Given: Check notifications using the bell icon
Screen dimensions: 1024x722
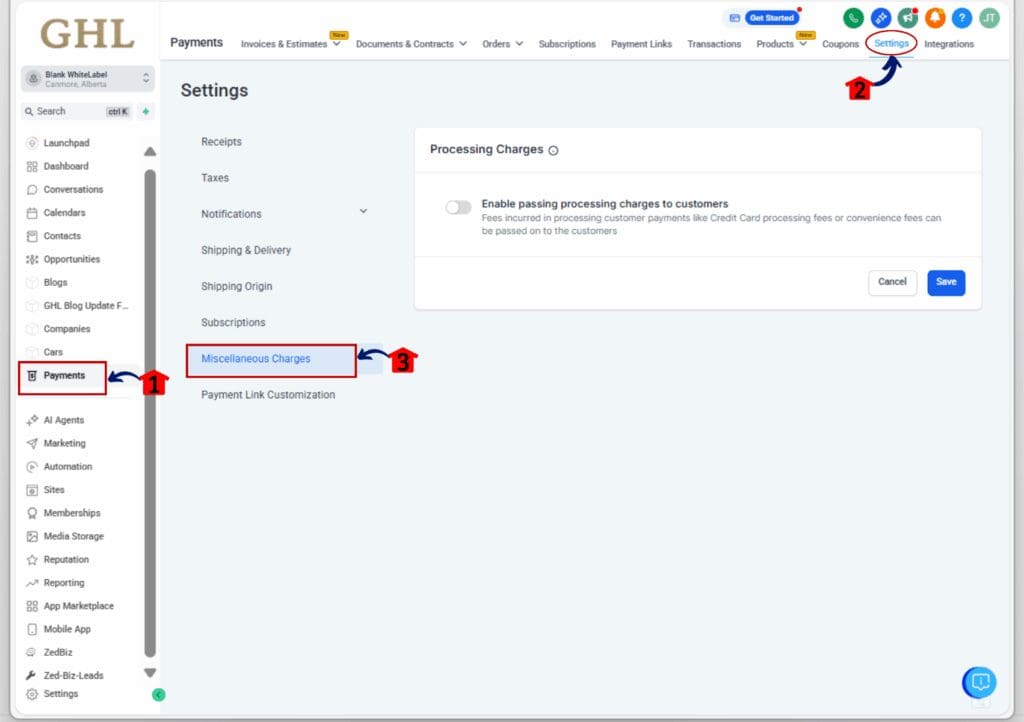Looking at the screenshot, I should [935, 17].
